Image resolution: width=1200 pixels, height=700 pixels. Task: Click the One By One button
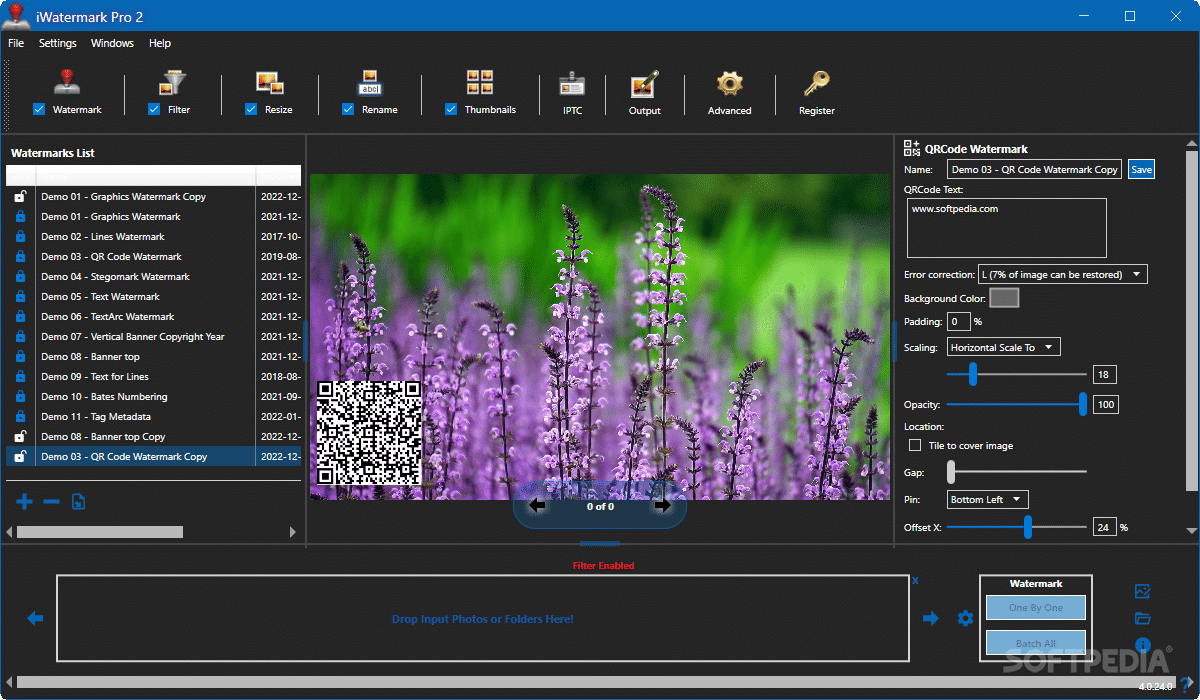click(x=1036, y=607)
